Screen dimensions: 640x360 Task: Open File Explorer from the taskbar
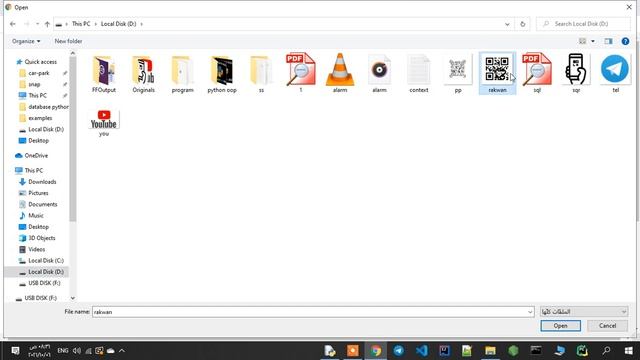(x=490, y=351)
